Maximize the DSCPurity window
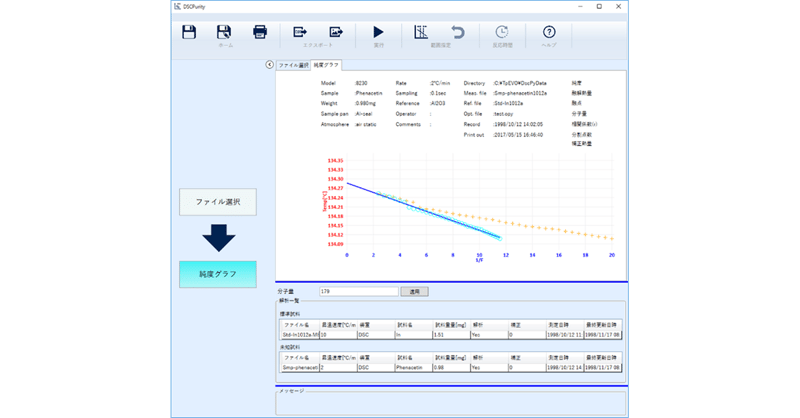The width and height of the screenshot is (800, 418). pos(599,7)
